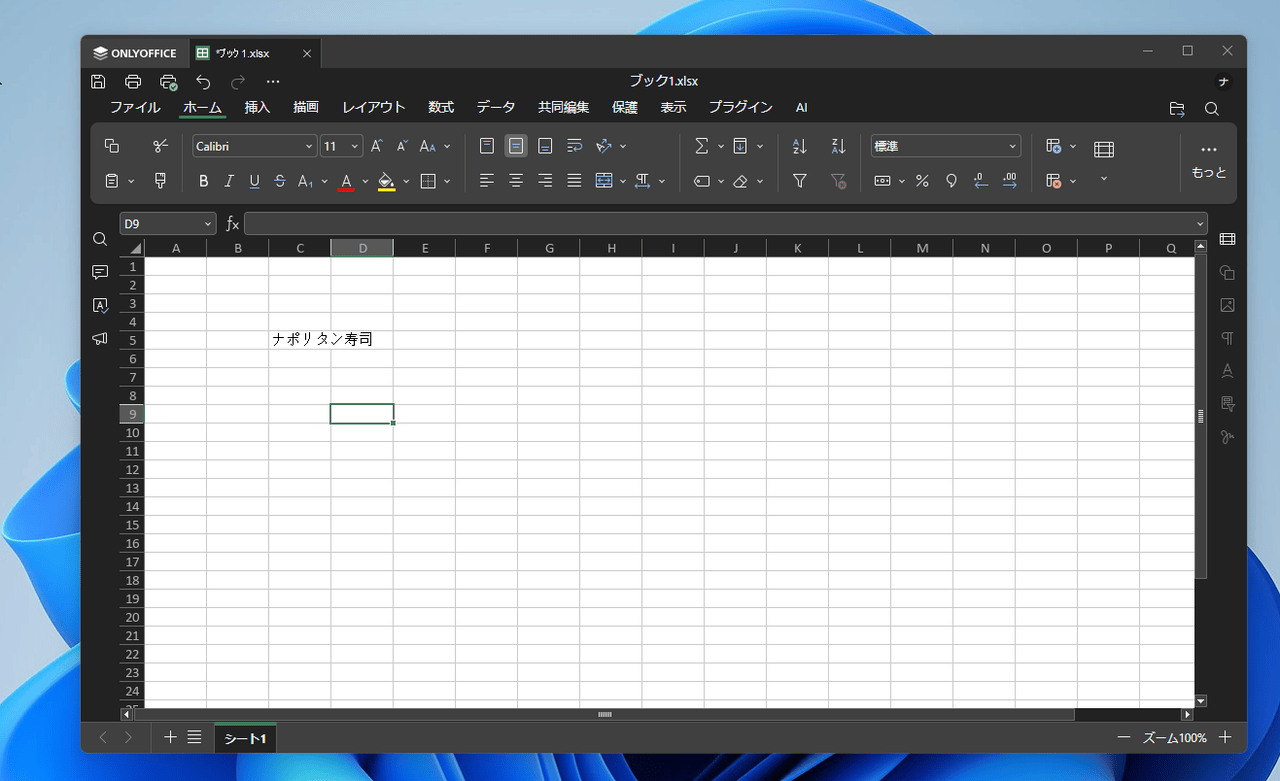Viewport: 1280px width, 781px height.
Task: Open the Spell checking panel in left sidebar
Action: pos(100,305)
